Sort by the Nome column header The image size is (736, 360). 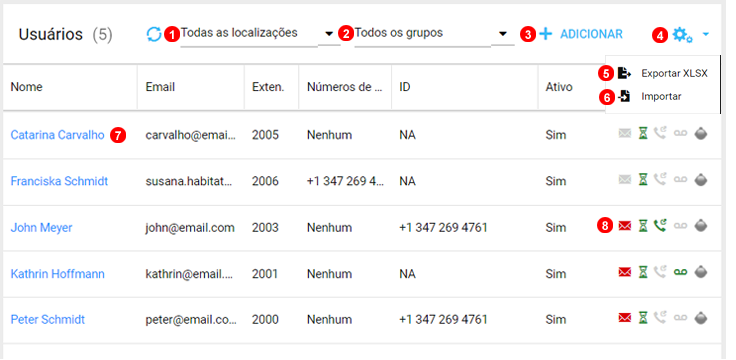[27, 87]
